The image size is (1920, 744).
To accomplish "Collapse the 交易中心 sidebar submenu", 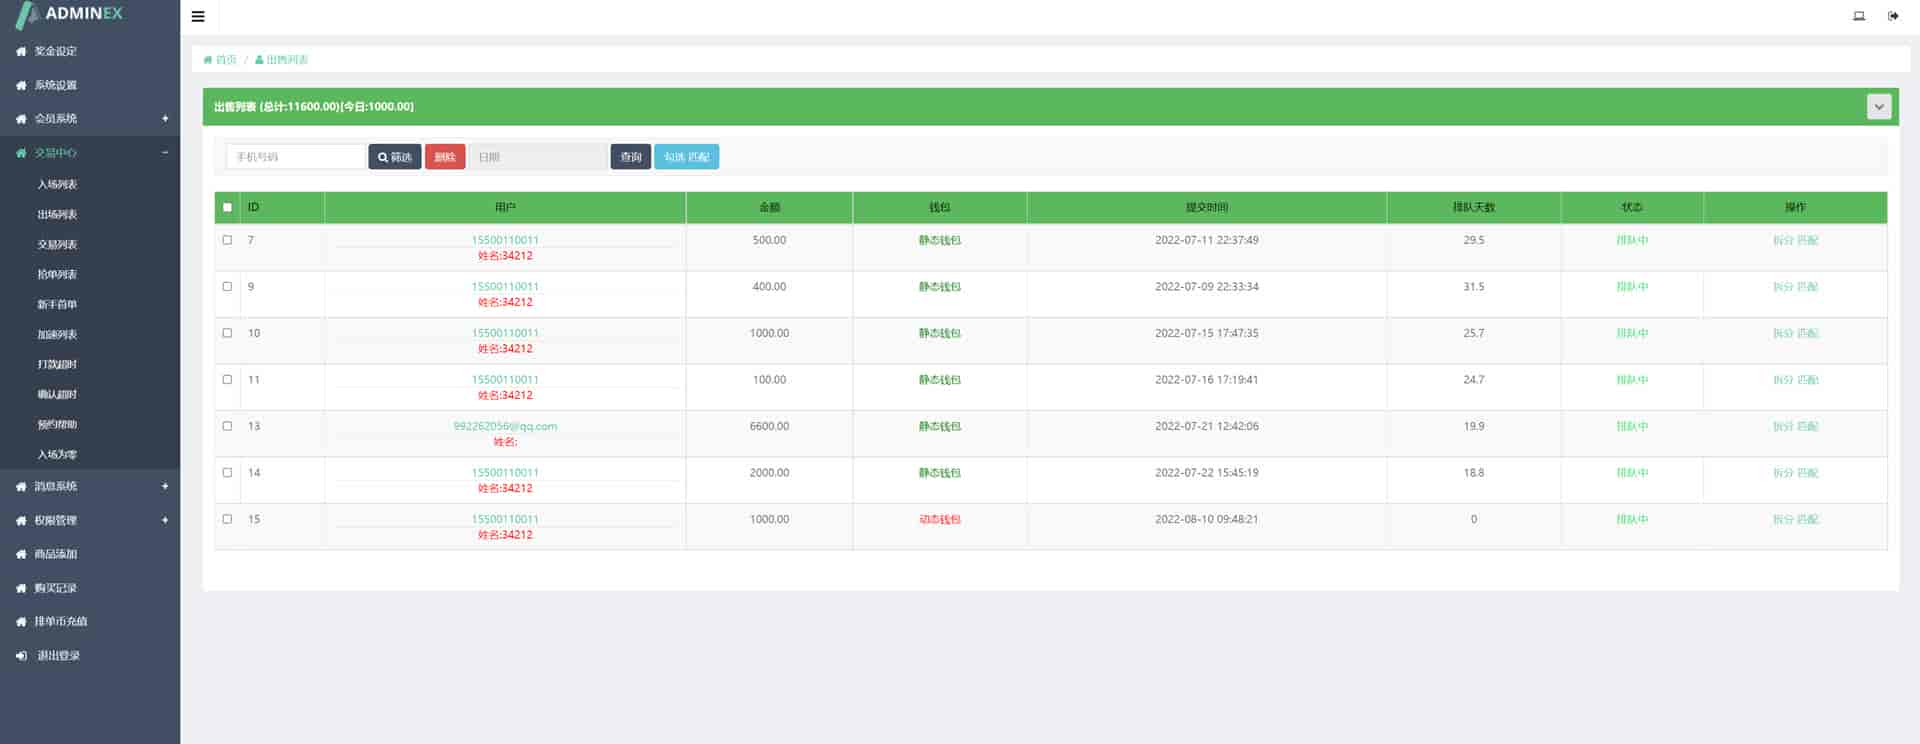I will (165, 153).
